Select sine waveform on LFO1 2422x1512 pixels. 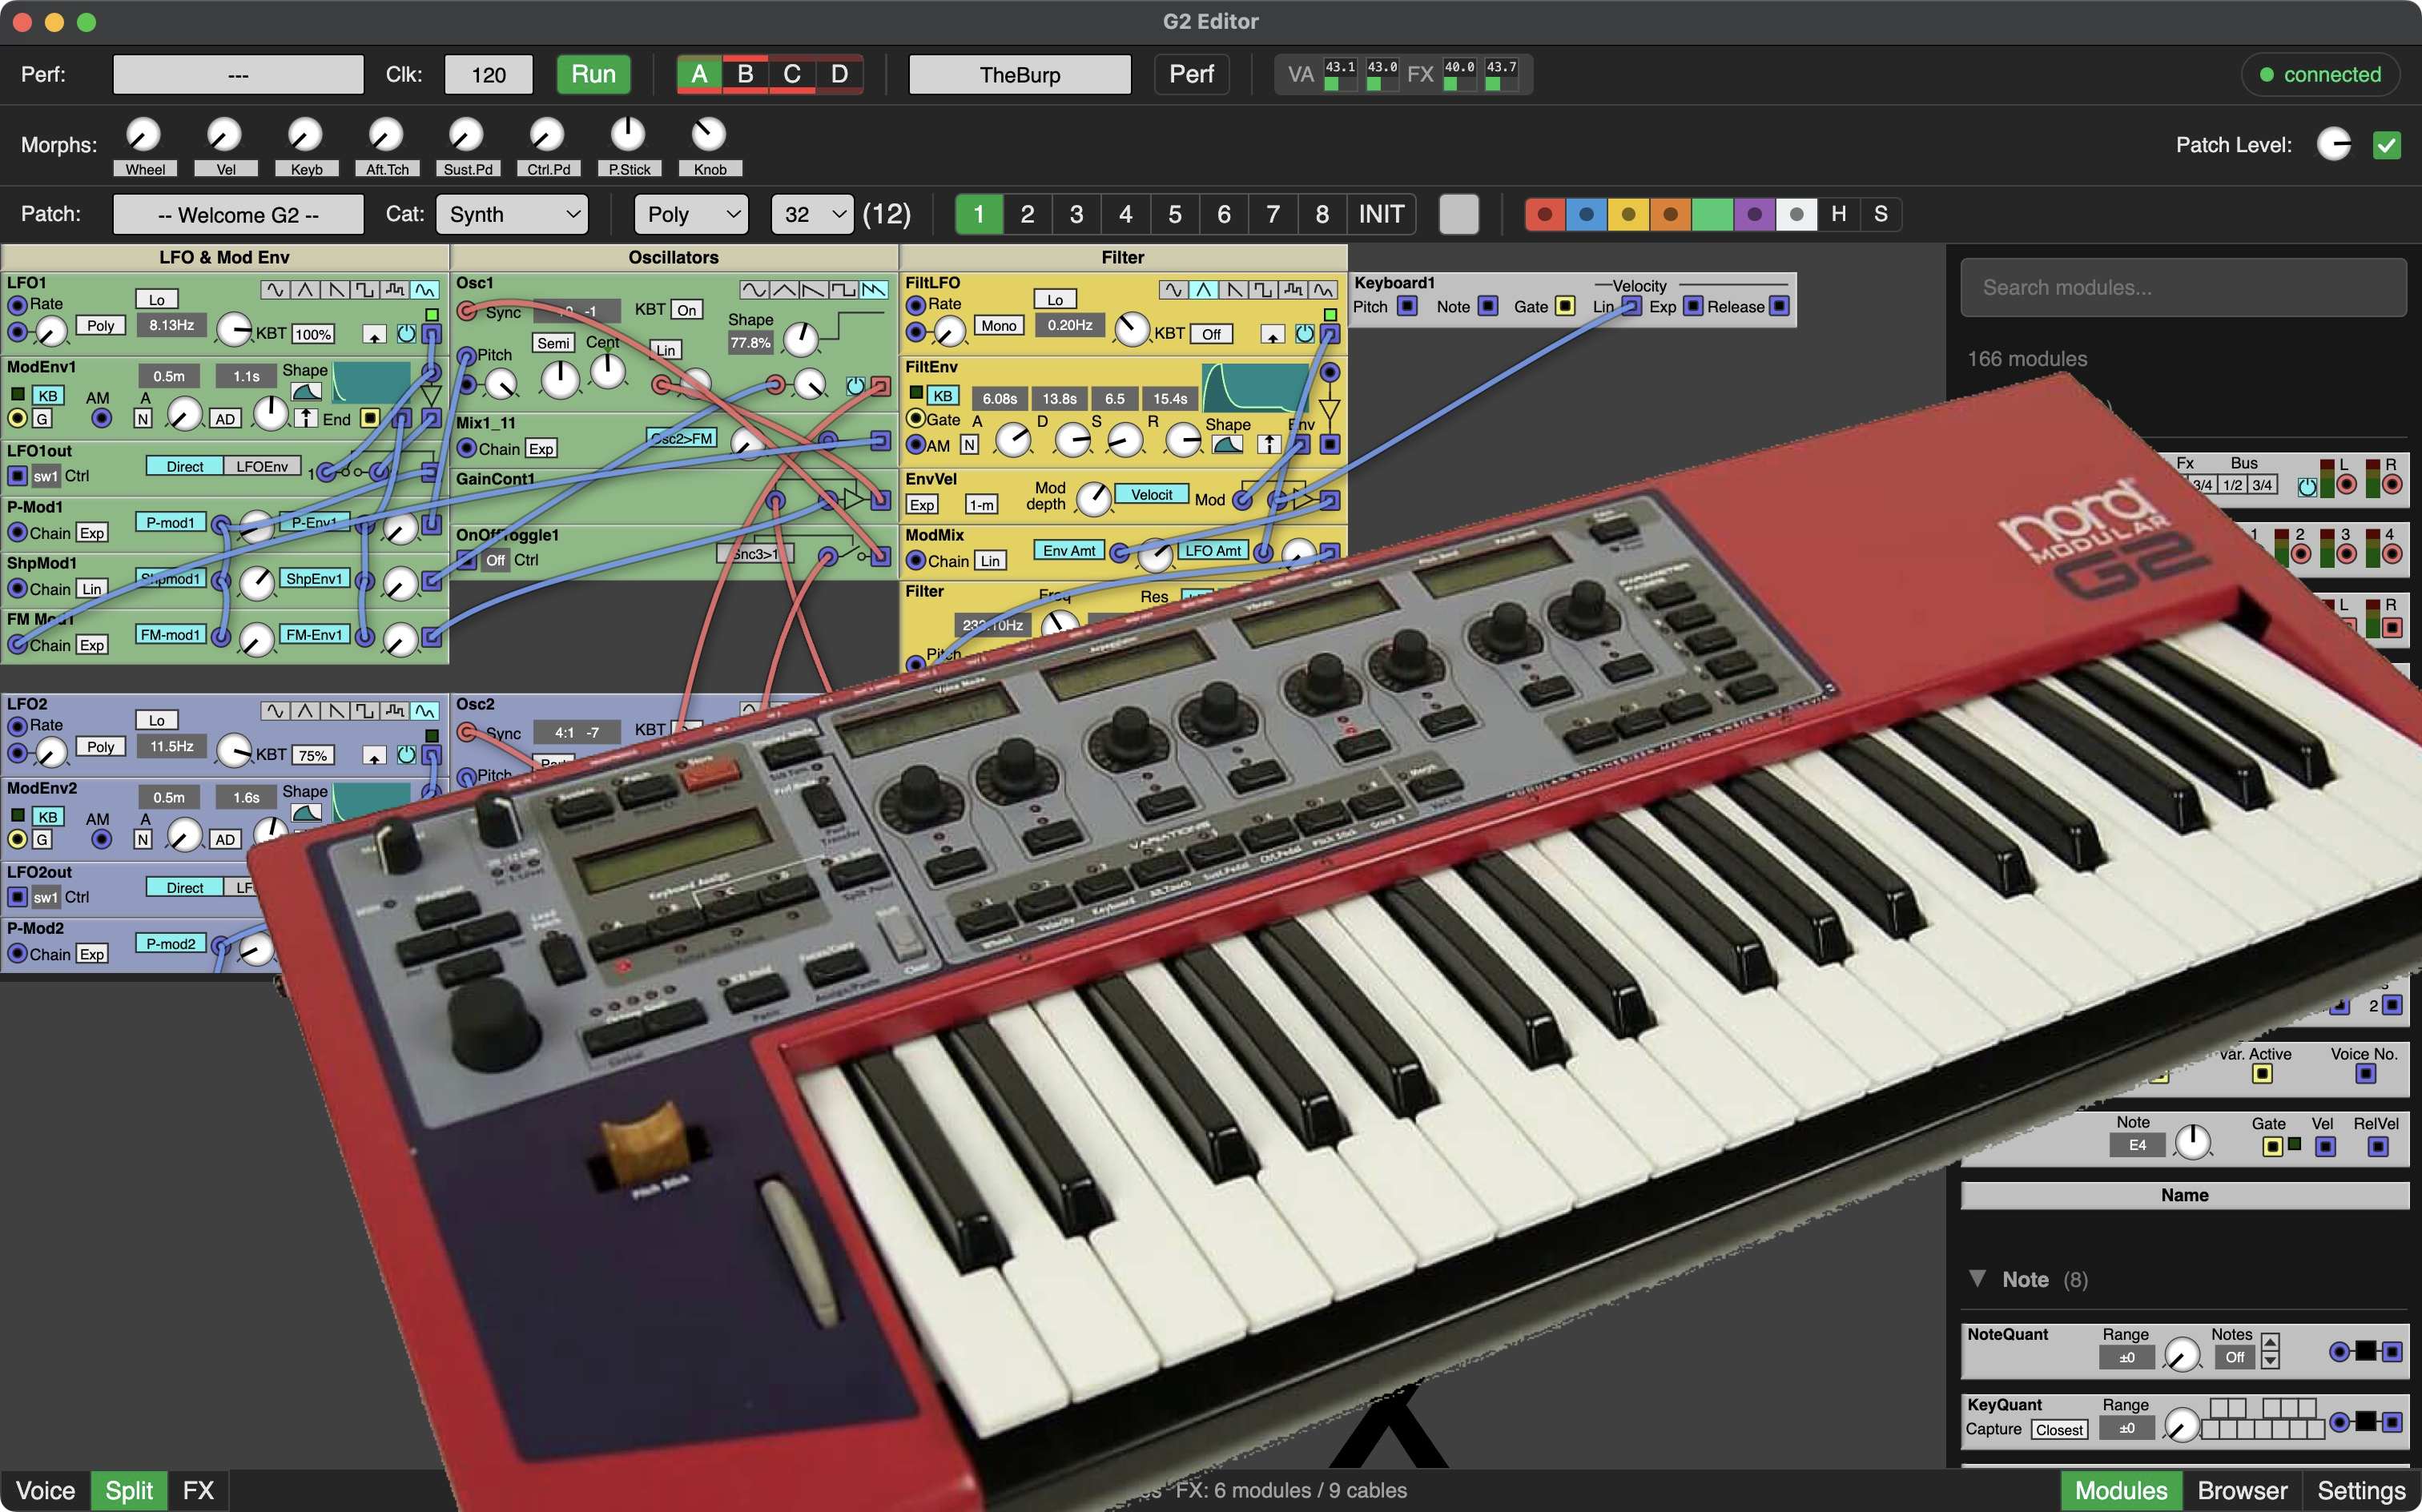click(x=275, y=290)
